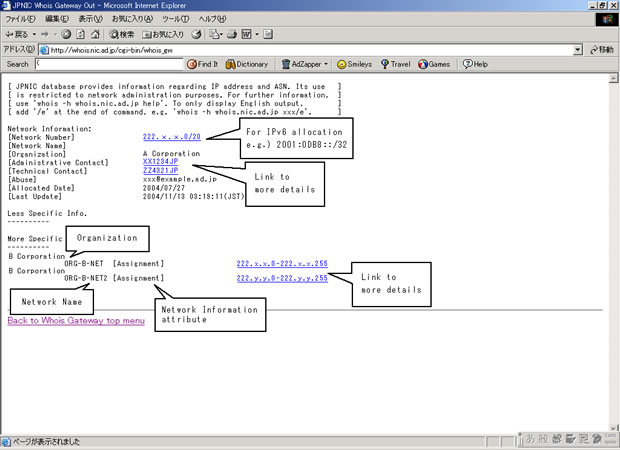
Task: Click the Stop loading icon
Action: (x=66, y=34)
